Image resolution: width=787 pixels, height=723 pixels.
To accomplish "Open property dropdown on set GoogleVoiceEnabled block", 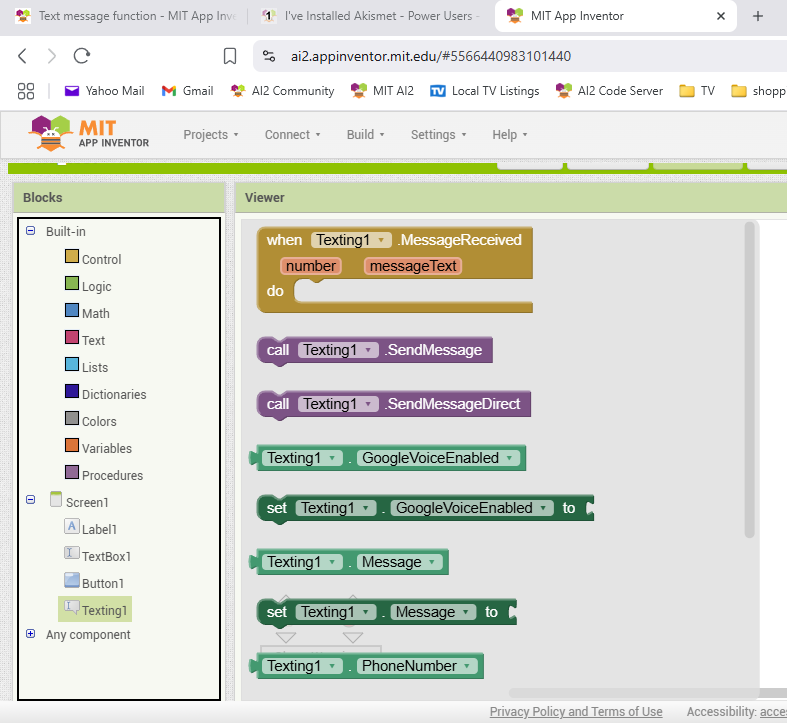I will [x=472, y=508].
